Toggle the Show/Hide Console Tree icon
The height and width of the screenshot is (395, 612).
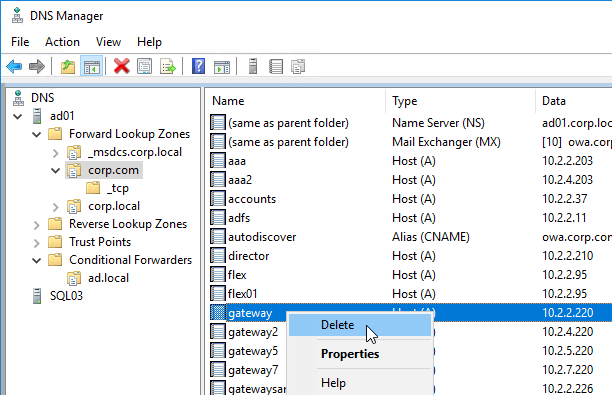coord(91,66)
